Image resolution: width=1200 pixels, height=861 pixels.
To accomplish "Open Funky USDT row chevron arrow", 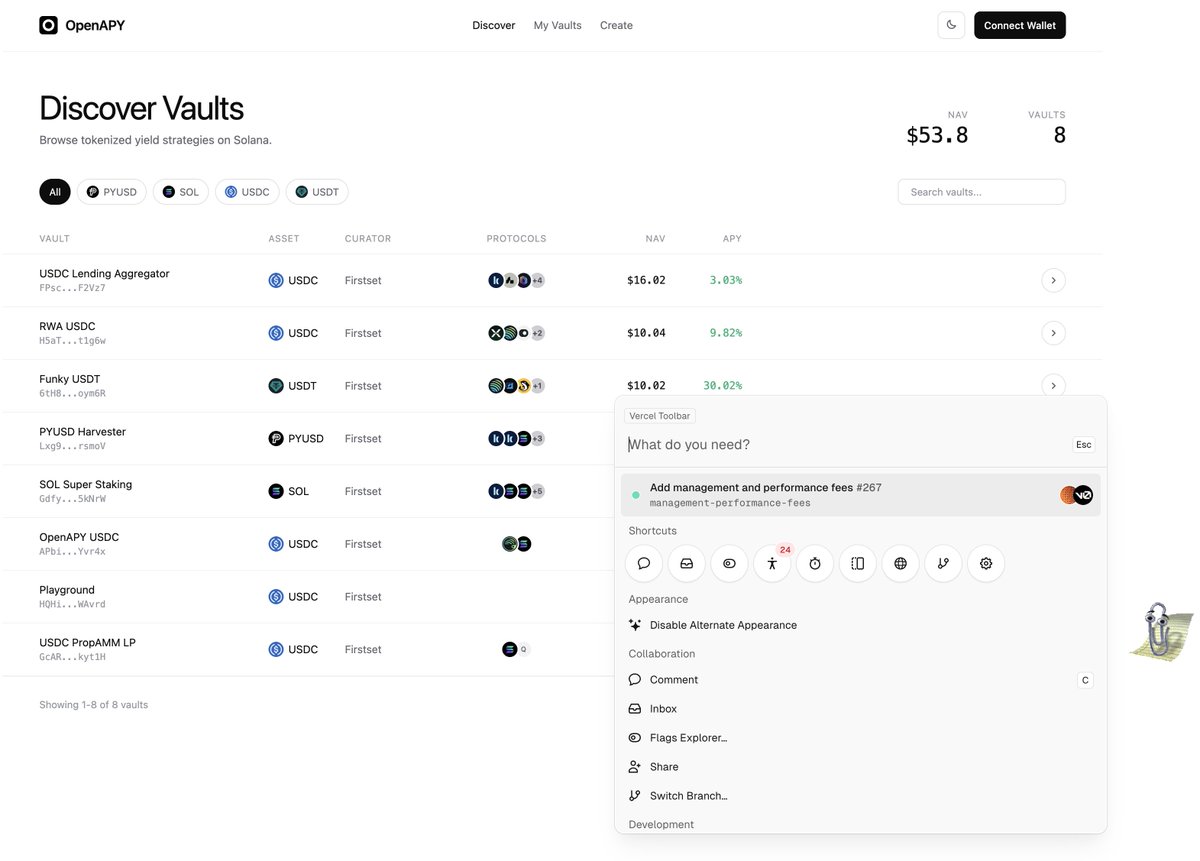I will pyautogui.click(x=1053, y=385).
